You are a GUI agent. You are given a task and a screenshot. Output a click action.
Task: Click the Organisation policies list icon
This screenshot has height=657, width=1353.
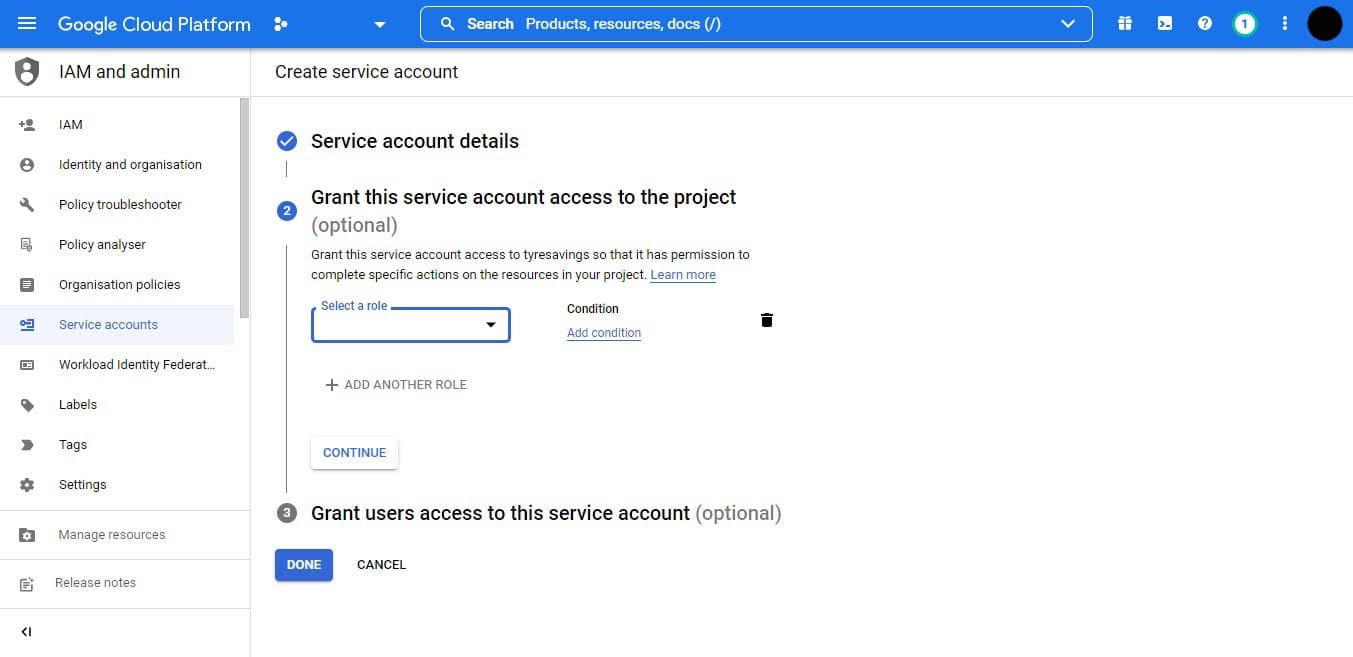pyautogui.click(x=27, y=285)
